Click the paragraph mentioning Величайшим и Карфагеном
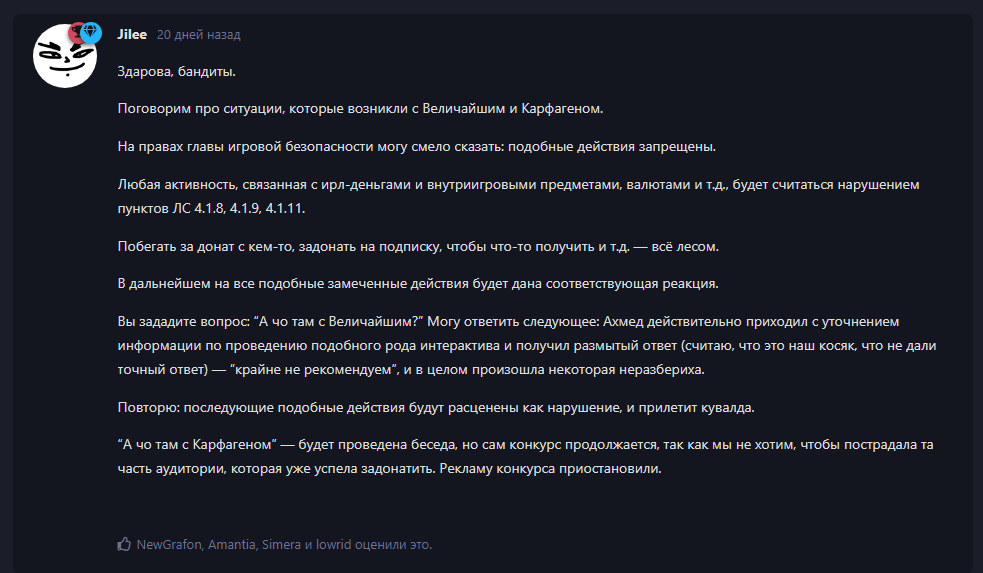 coord(360,108)
